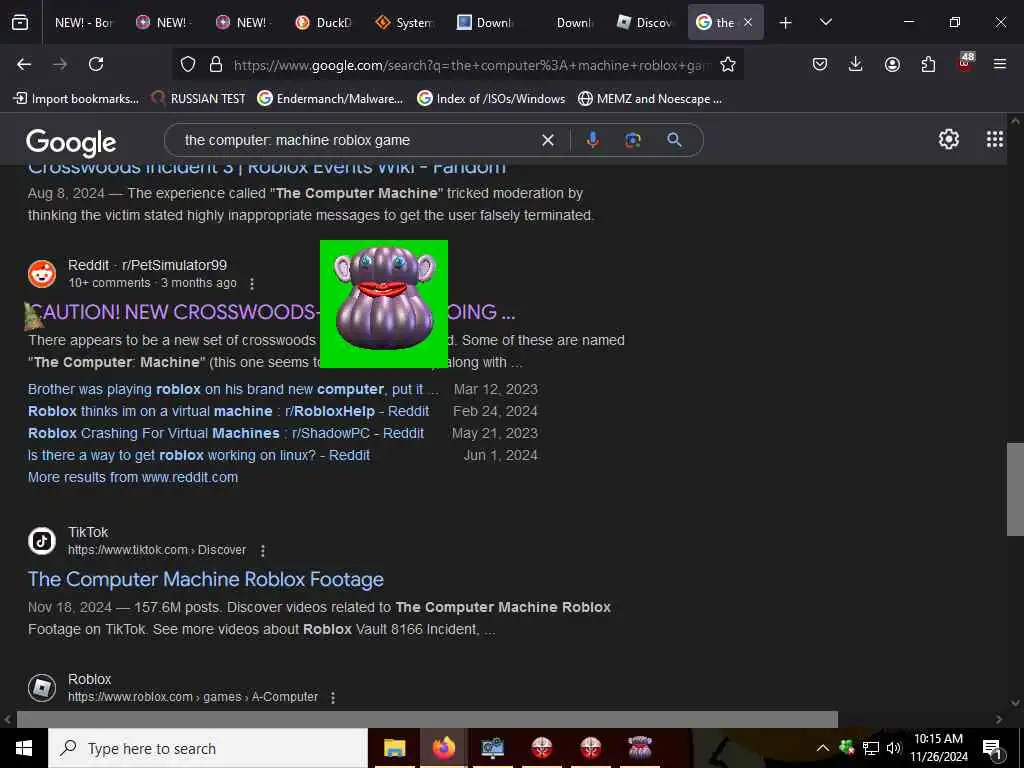Open a new browser tab
1024x768 pixels.
786,22
